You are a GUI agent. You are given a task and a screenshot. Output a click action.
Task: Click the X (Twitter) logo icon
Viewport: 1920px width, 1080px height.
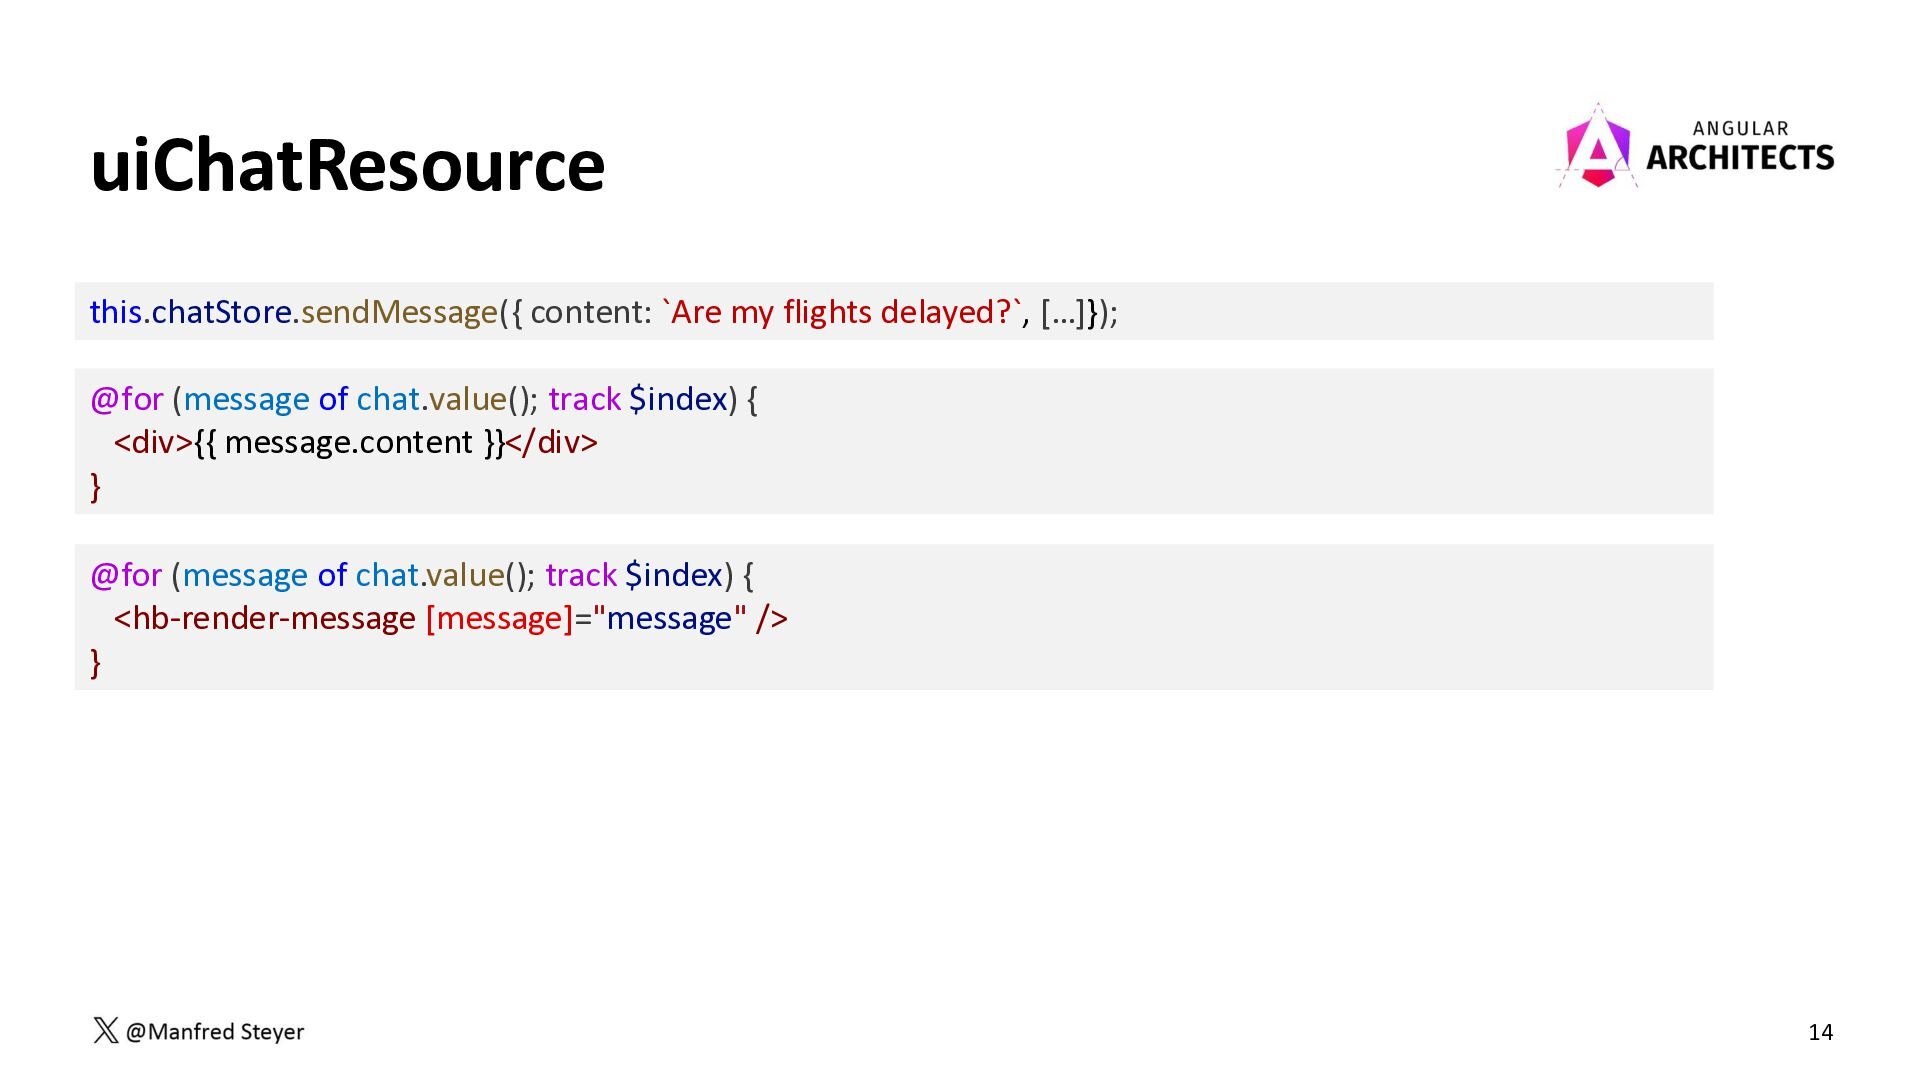(x=105, y=1031)
